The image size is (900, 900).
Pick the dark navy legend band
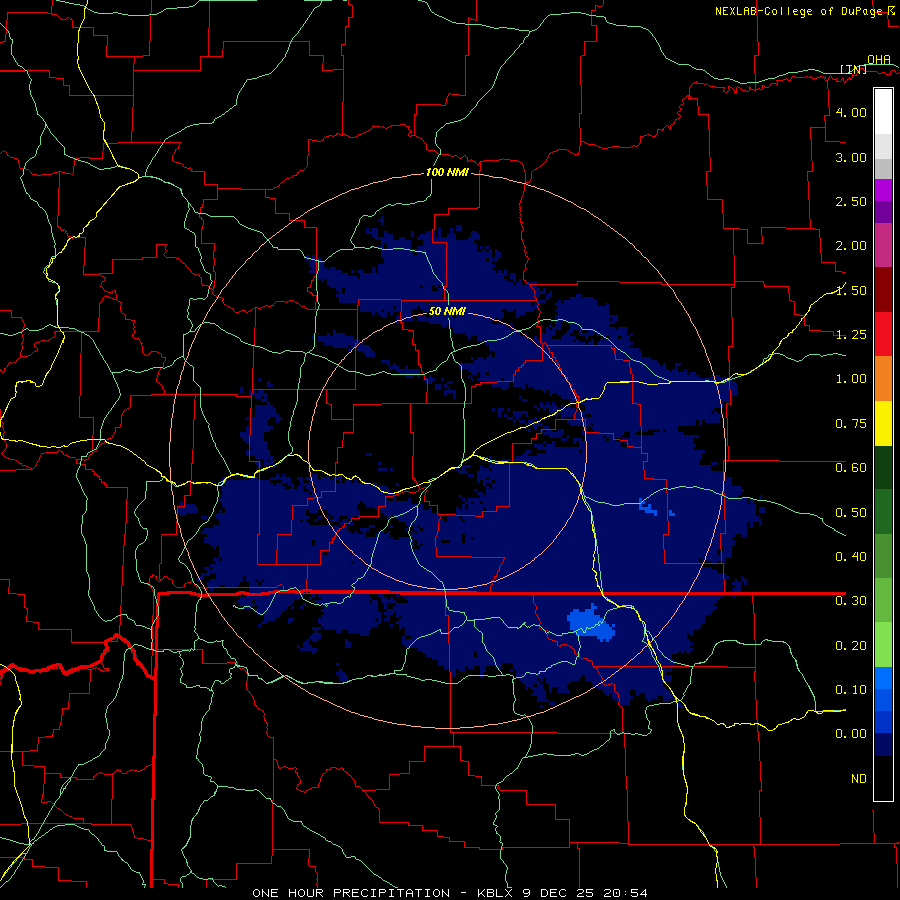click(883, 745)
